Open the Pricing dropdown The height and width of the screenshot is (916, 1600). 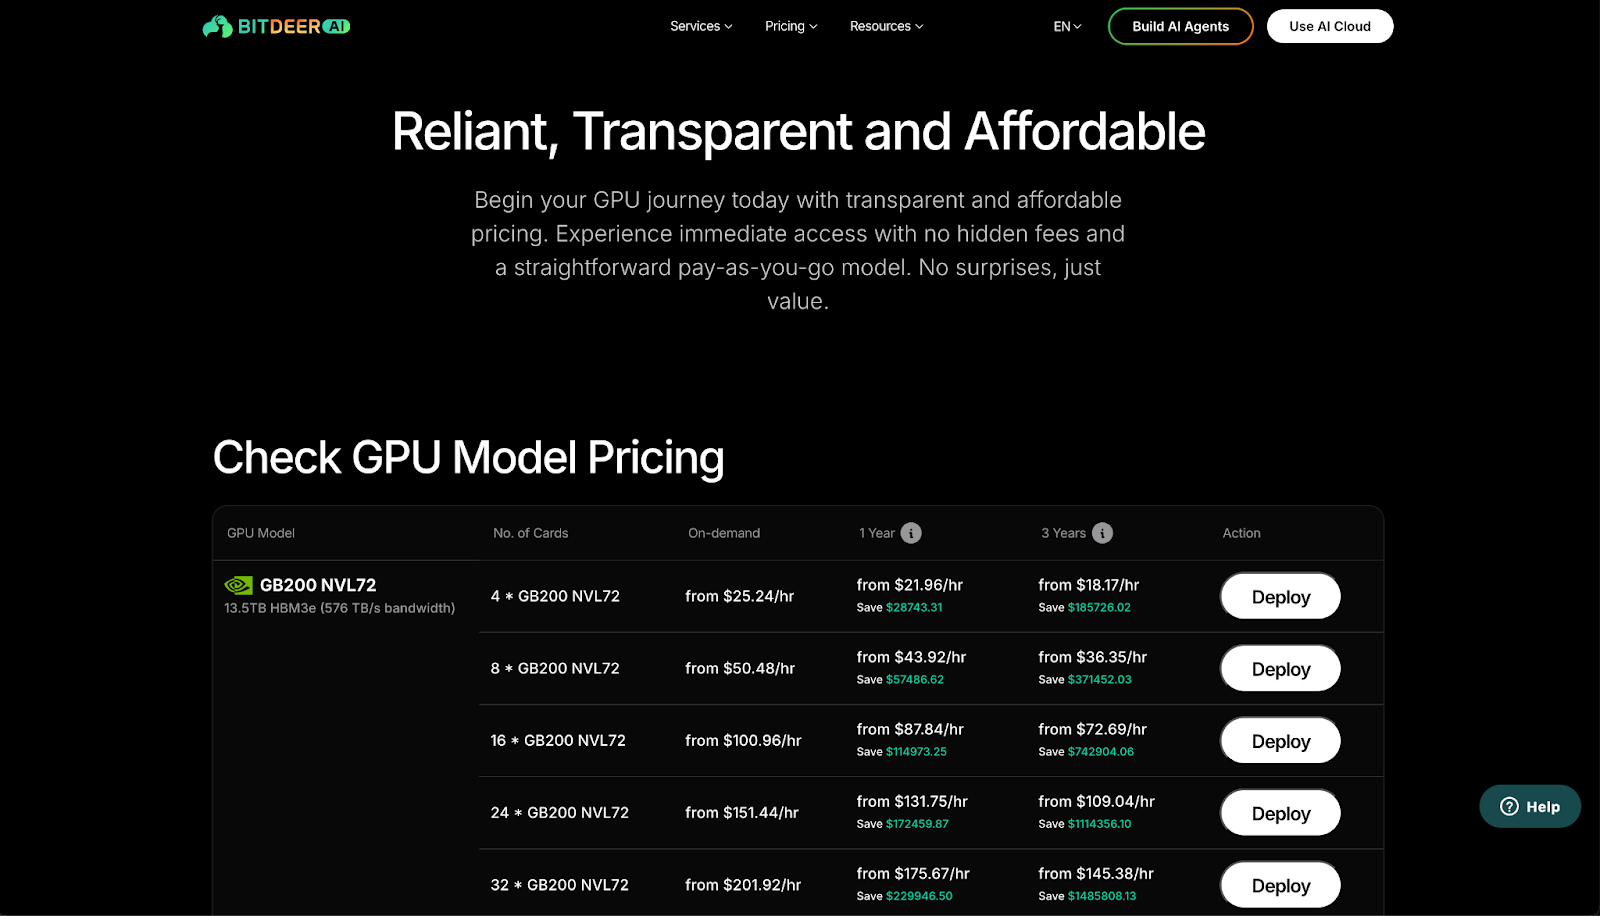tap(790, 26)
